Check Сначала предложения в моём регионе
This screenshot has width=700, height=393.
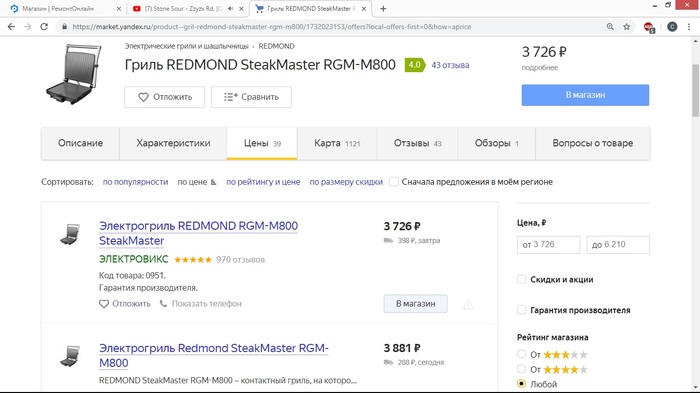click(394, 182)
